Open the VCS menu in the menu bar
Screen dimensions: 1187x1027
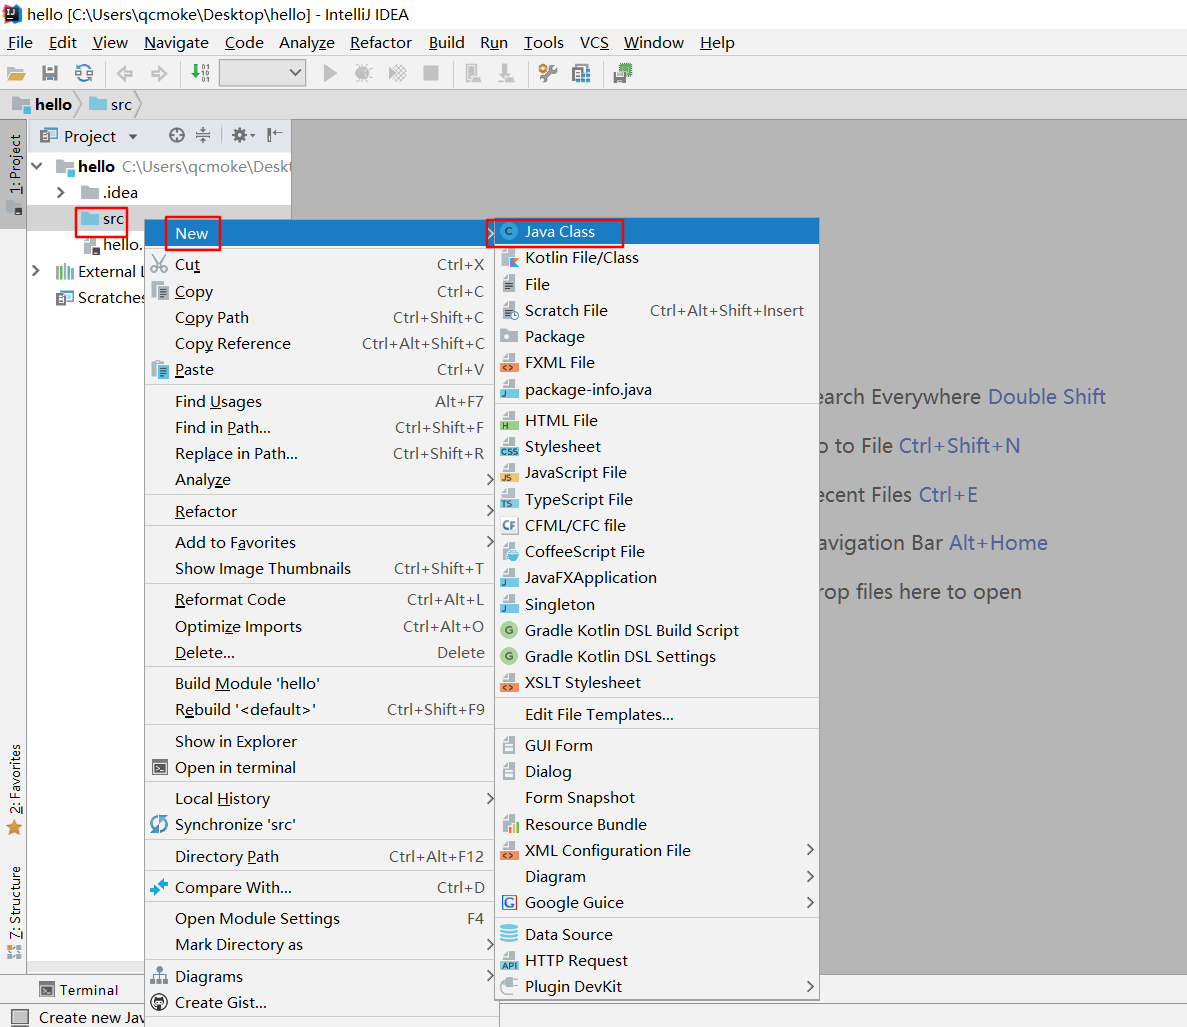click(x=594, y=42)
